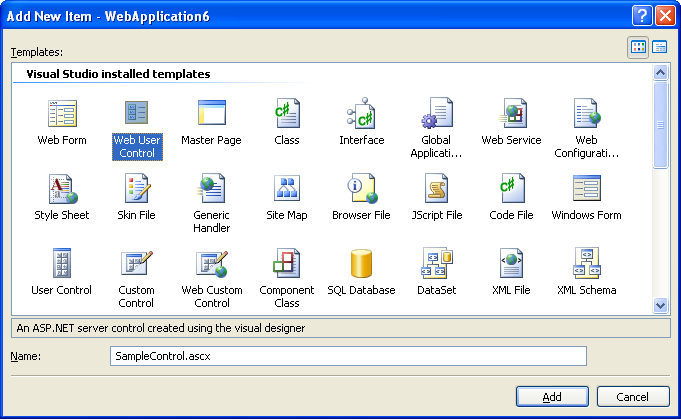The height and width of the screenshot is (420, 681).
Task: Click the Name text field
Action: coord(347,356)
